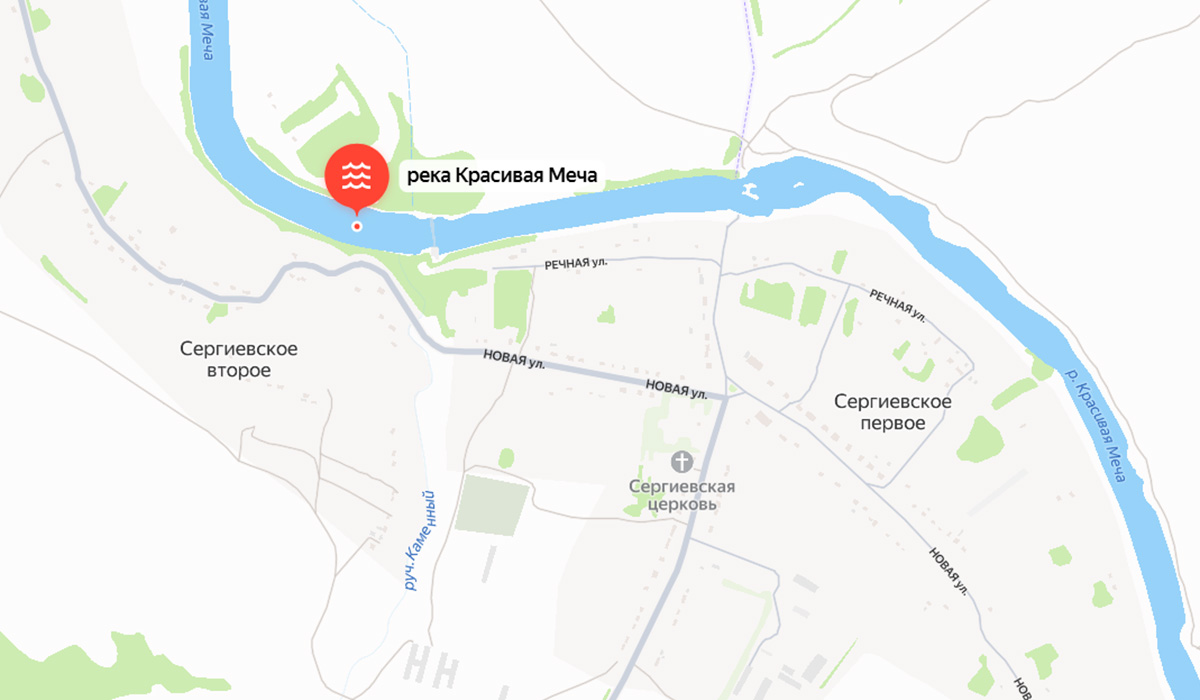Click the Красивая Меча label at top left
Image resolution: width=1200 pixels, height=700 pixels.
(x=205, y=28)
